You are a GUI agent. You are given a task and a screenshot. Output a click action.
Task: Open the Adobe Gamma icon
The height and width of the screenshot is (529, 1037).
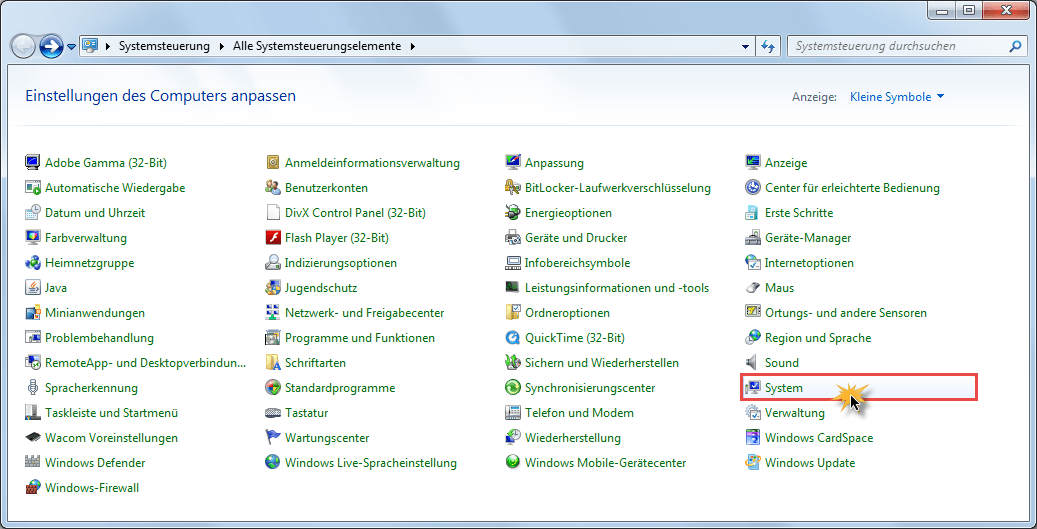pyautogui.click(x=32, y=163)
